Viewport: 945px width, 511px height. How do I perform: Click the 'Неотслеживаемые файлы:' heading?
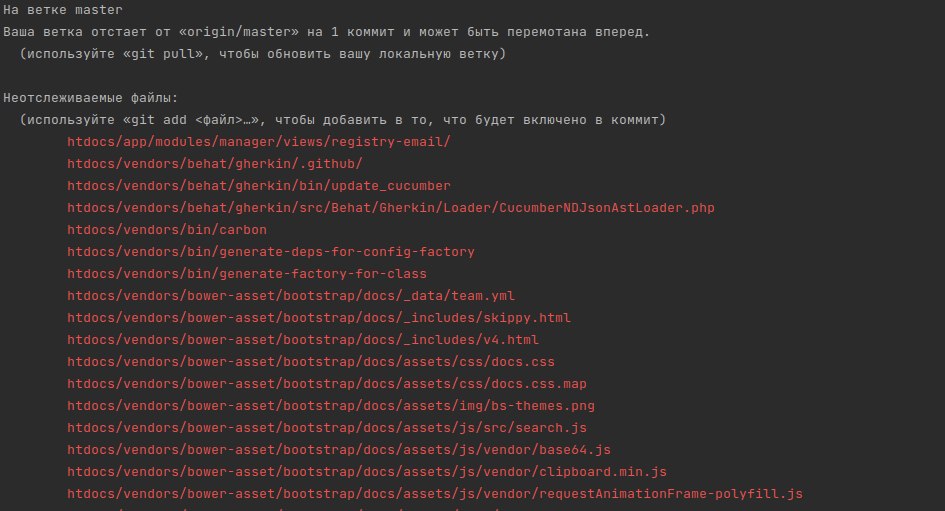click(x=90, y=98)
